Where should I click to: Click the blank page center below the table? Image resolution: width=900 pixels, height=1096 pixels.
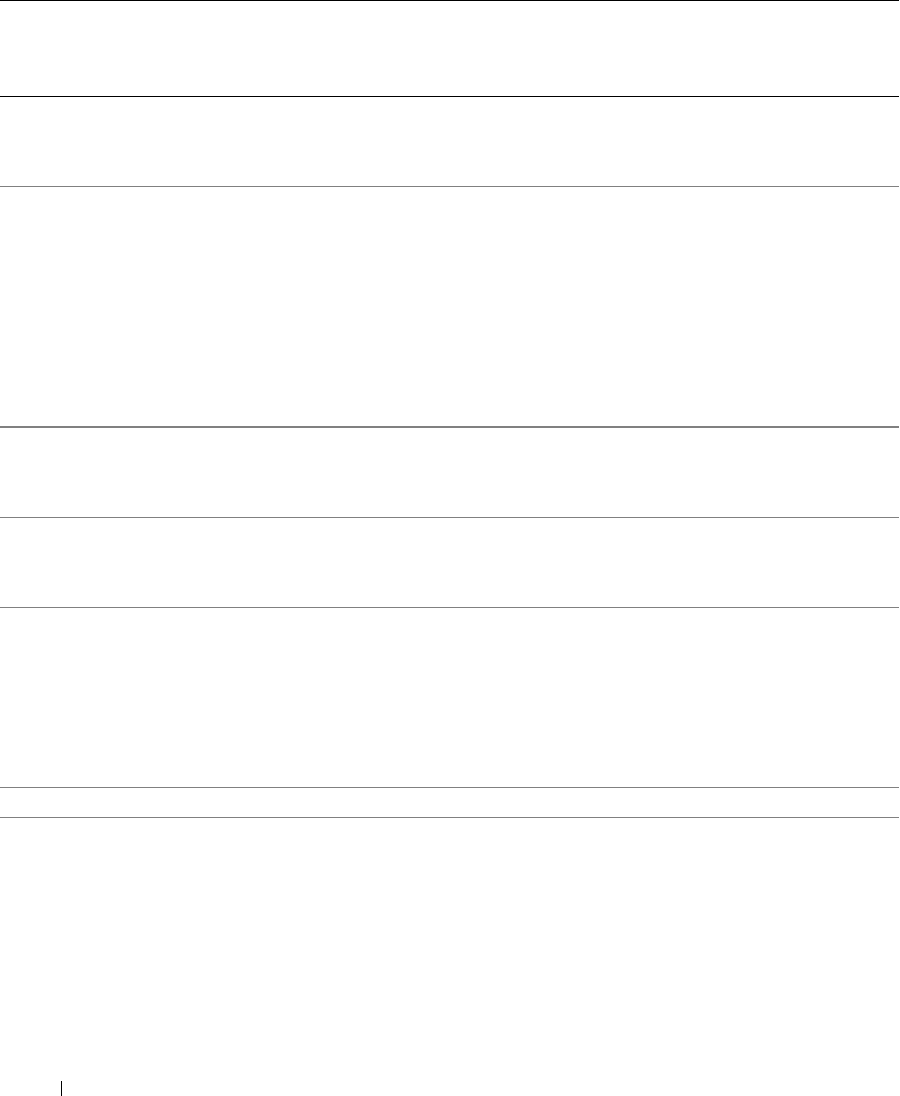(450, 950)
